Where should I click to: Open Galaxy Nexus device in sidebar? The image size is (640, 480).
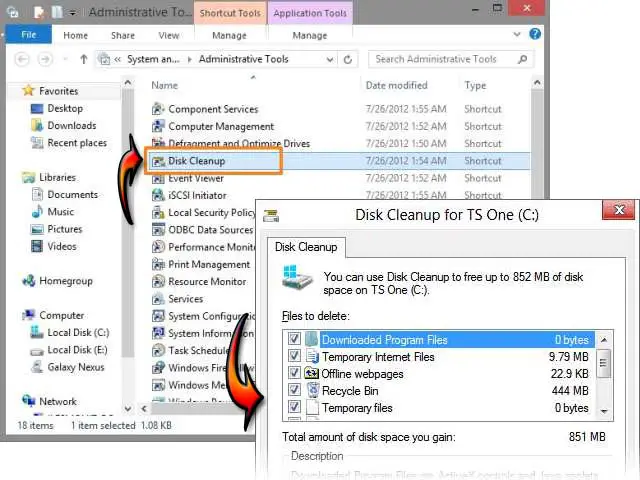pos(76,367)
